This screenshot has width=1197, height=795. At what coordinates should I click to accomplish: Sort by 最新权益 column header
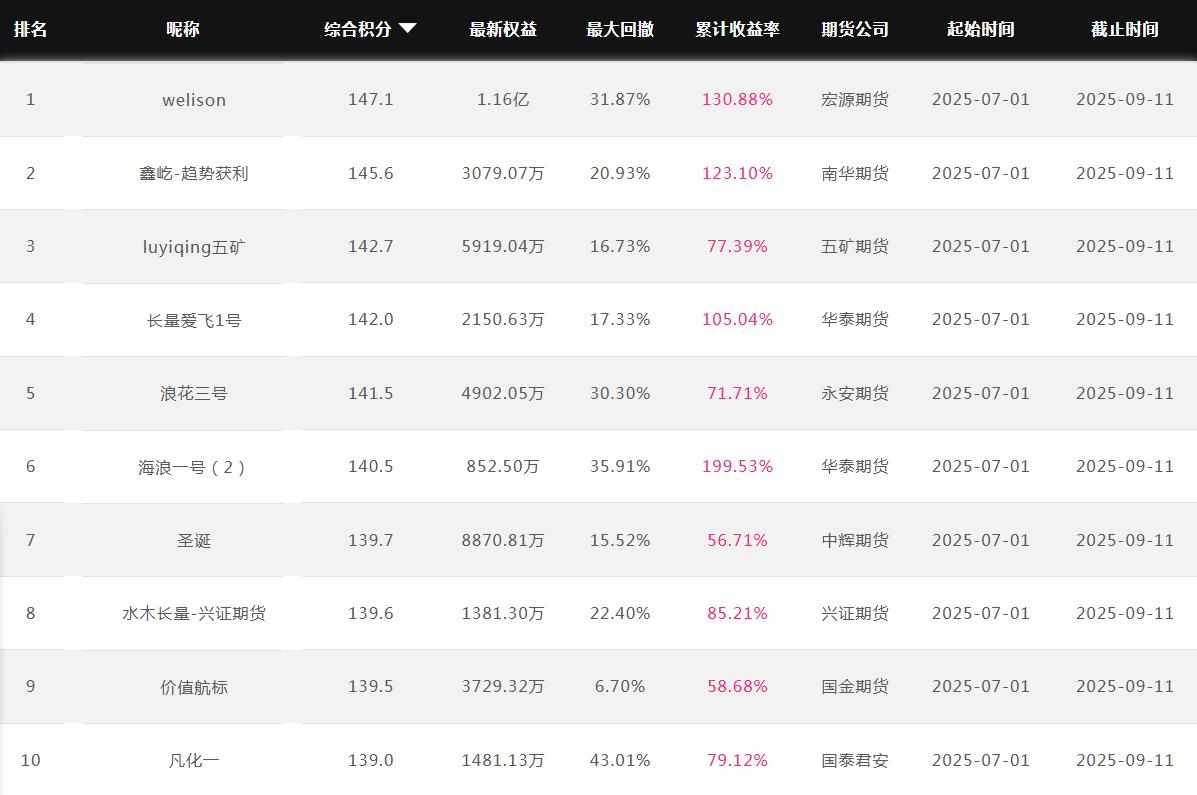point(503,29)
